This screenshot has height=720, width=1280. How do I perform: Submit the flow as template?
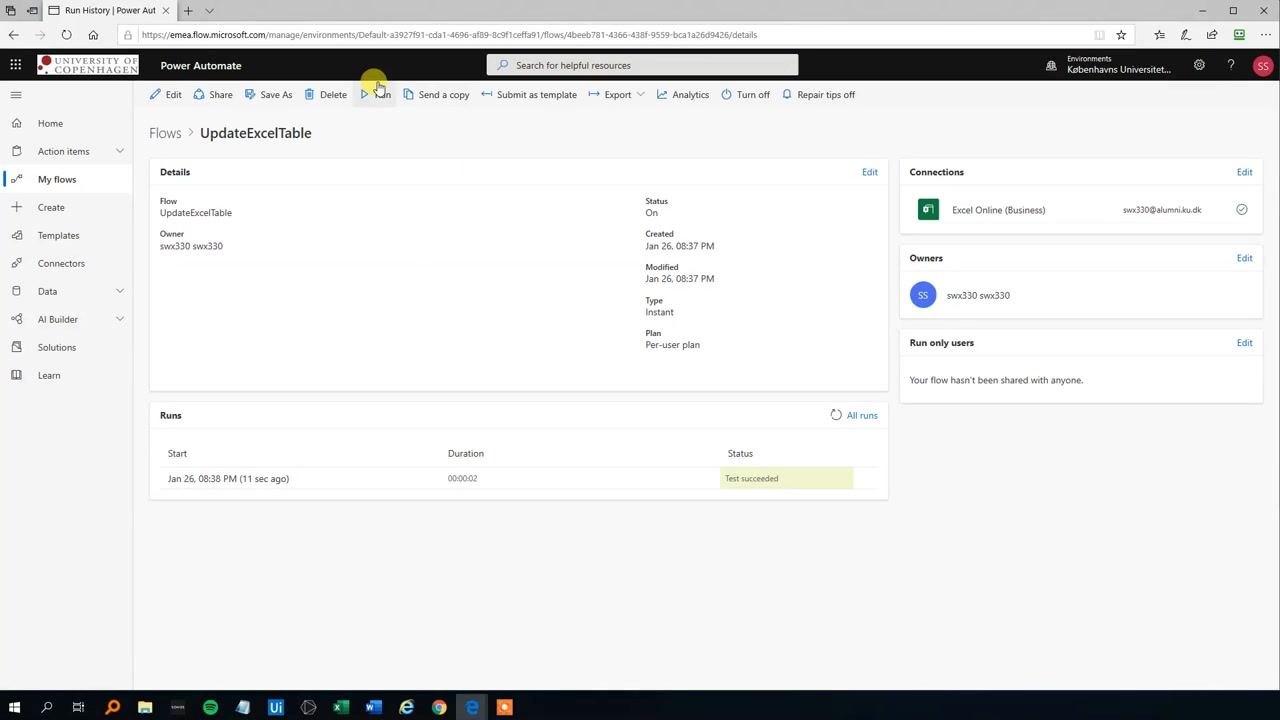(x=529, y=95)
